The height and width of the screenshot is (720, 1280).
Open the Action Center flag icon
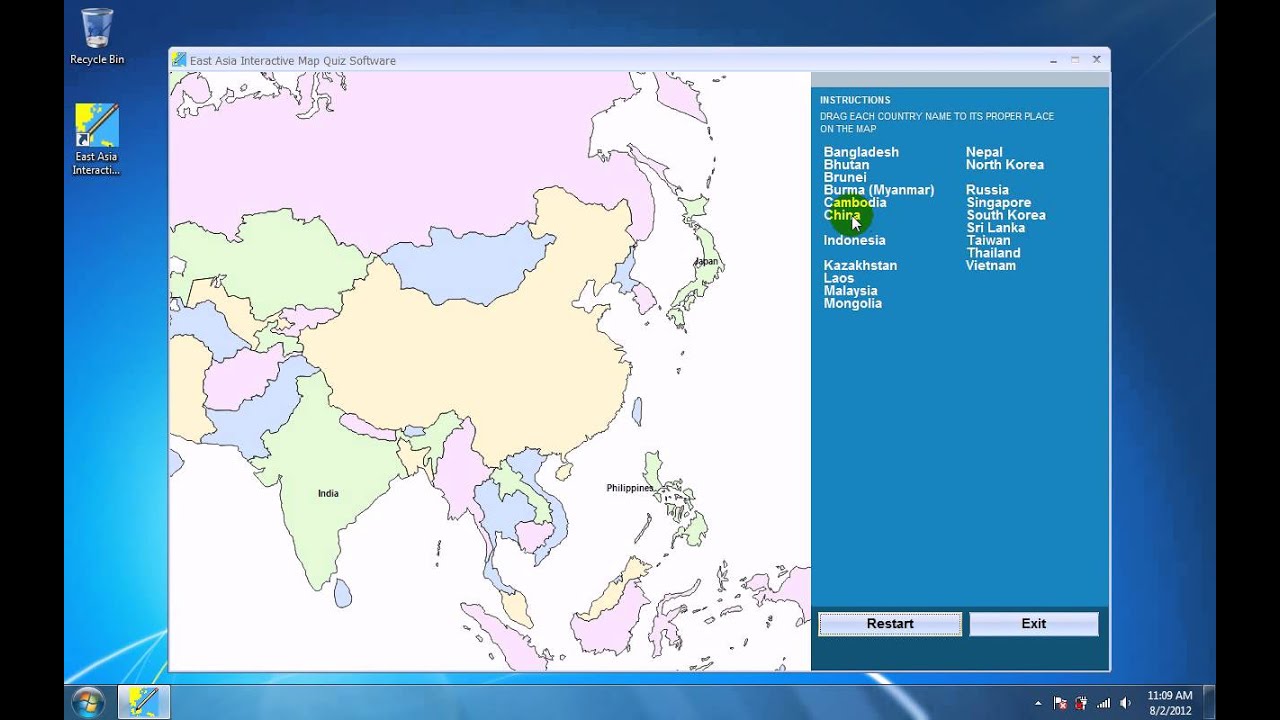(1060, 703)
